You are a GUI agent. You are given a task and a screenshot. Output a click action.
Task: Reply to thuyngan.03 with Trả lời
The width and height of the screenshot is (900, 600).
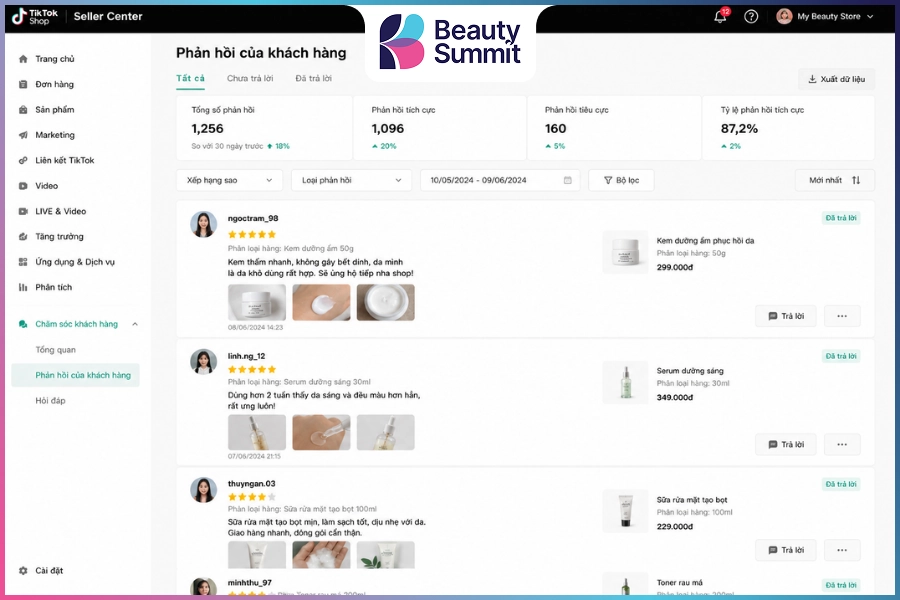[786, 550]
